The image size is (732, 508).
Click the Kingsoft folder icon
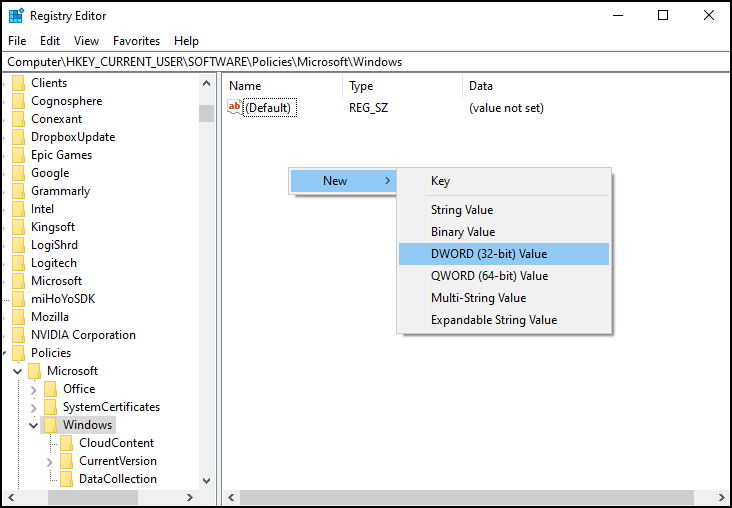(18, 226)
